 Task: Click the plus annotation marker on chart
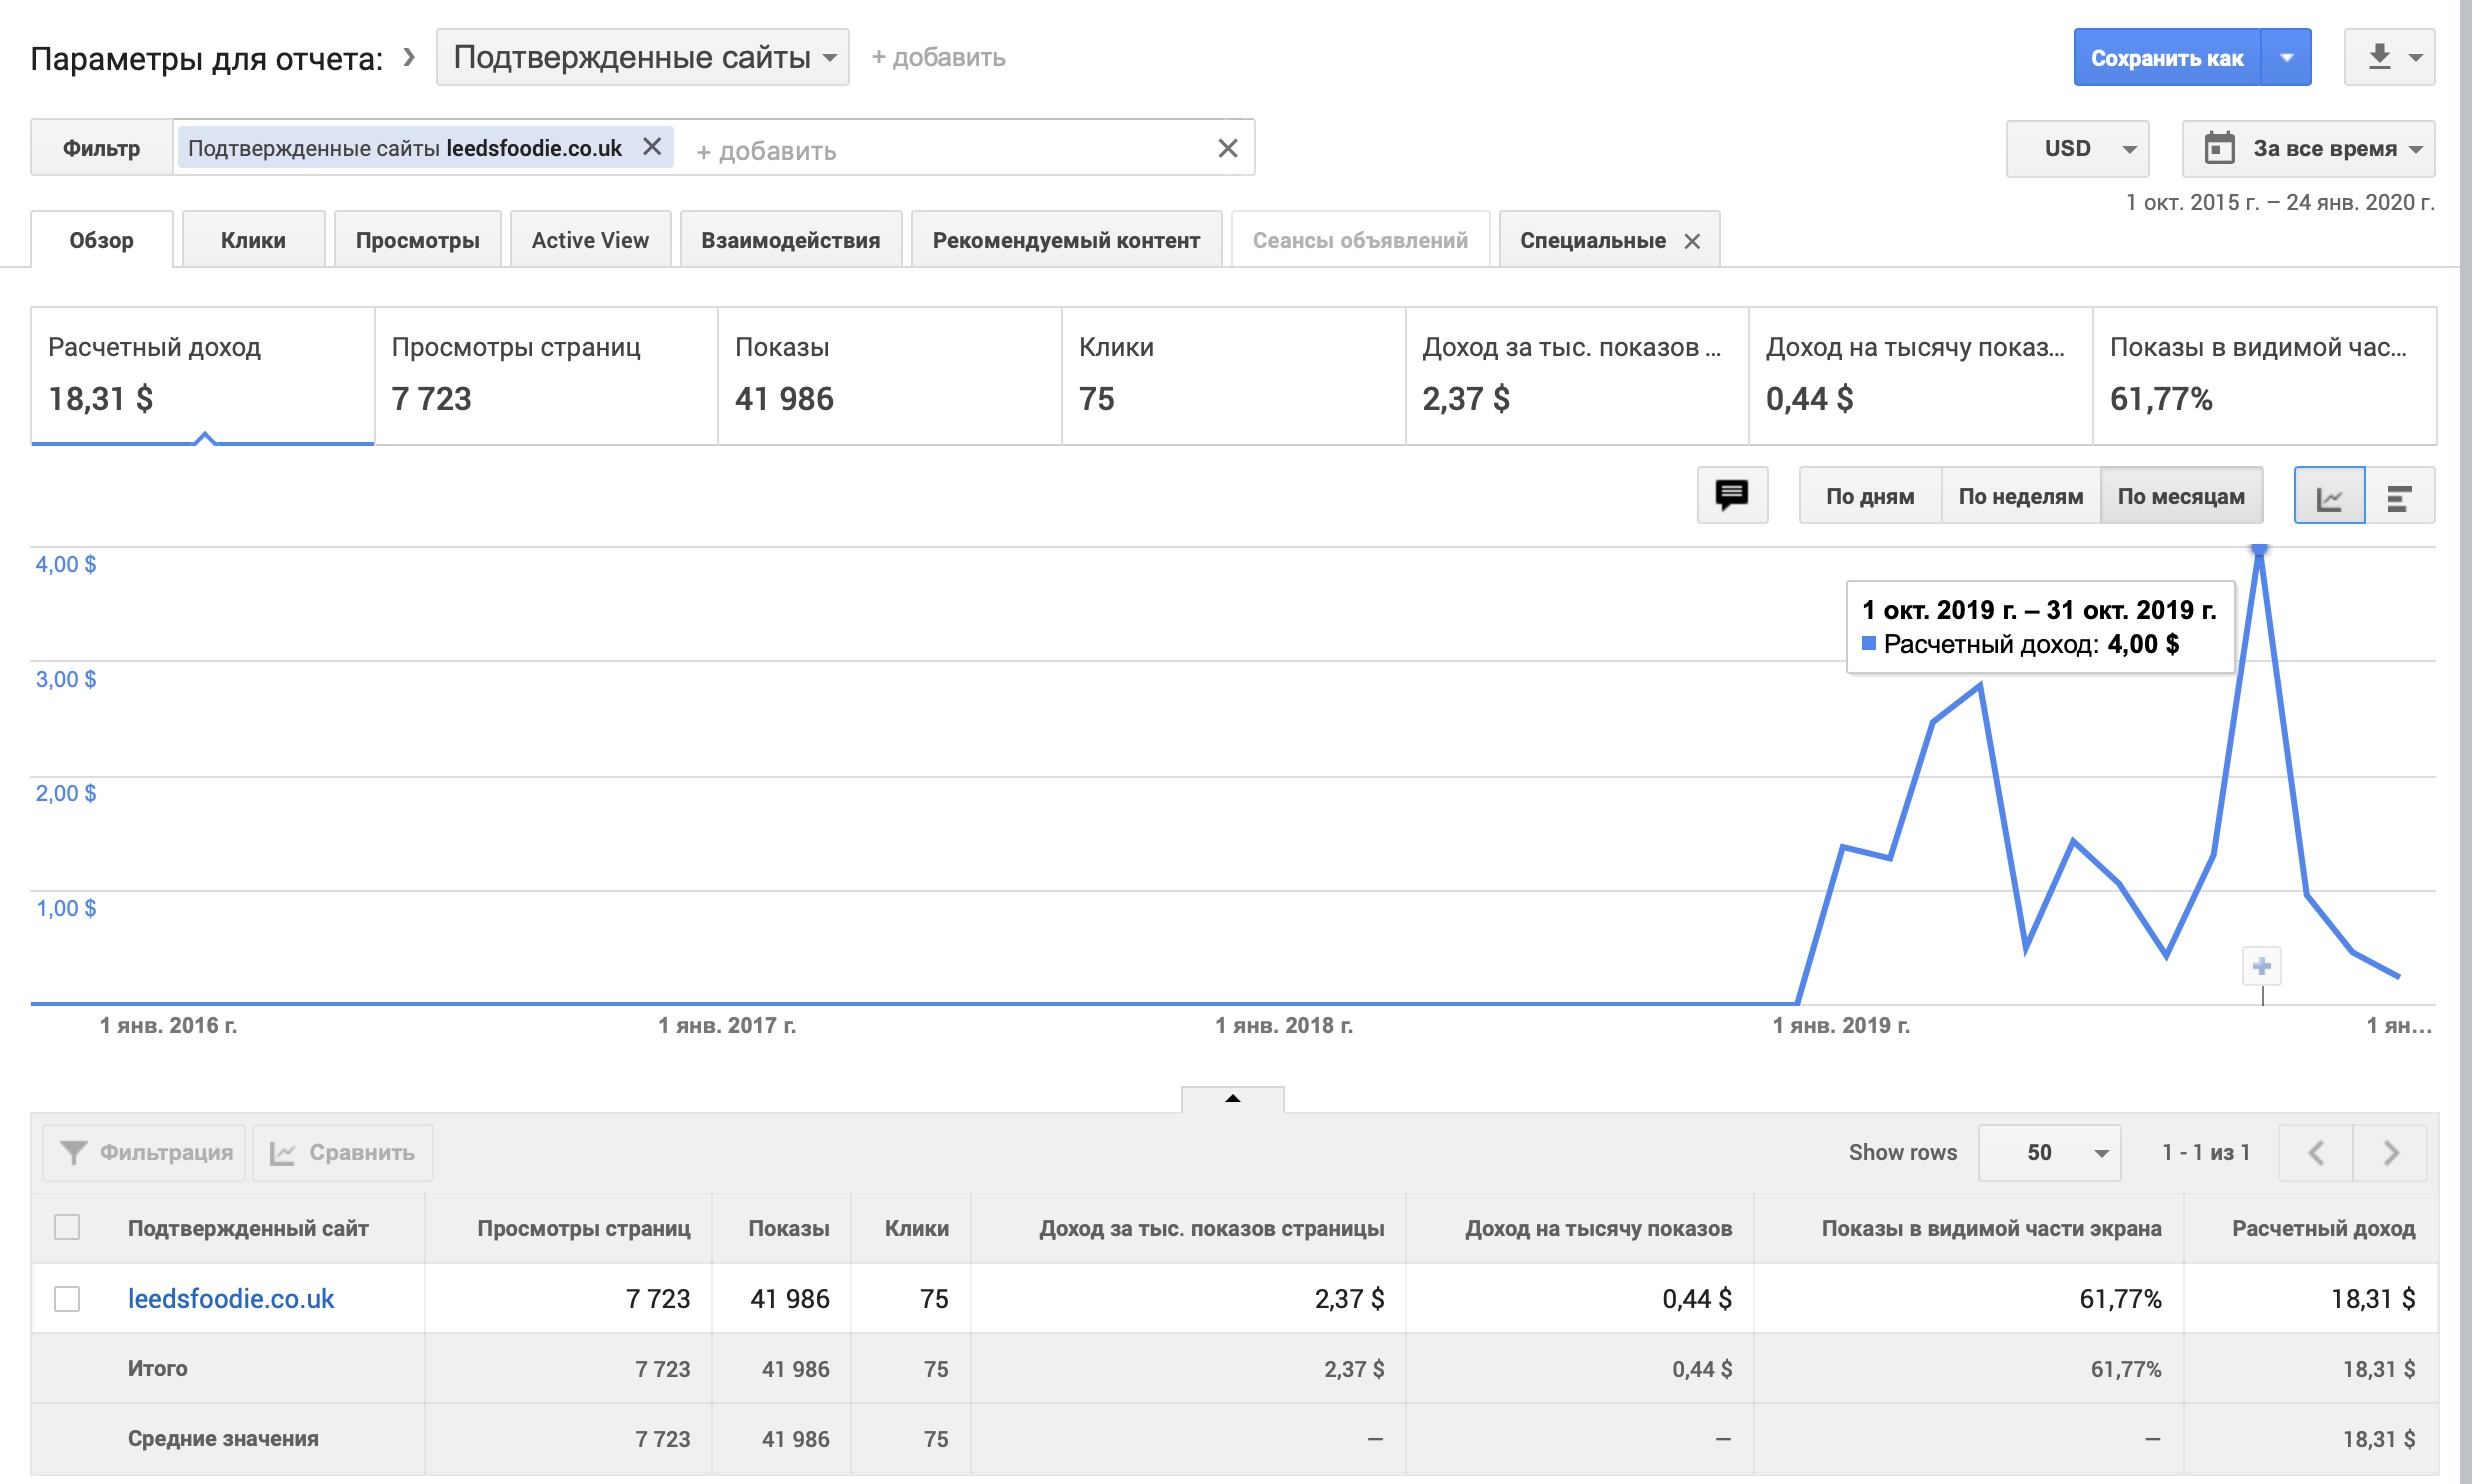[2261, 966]
